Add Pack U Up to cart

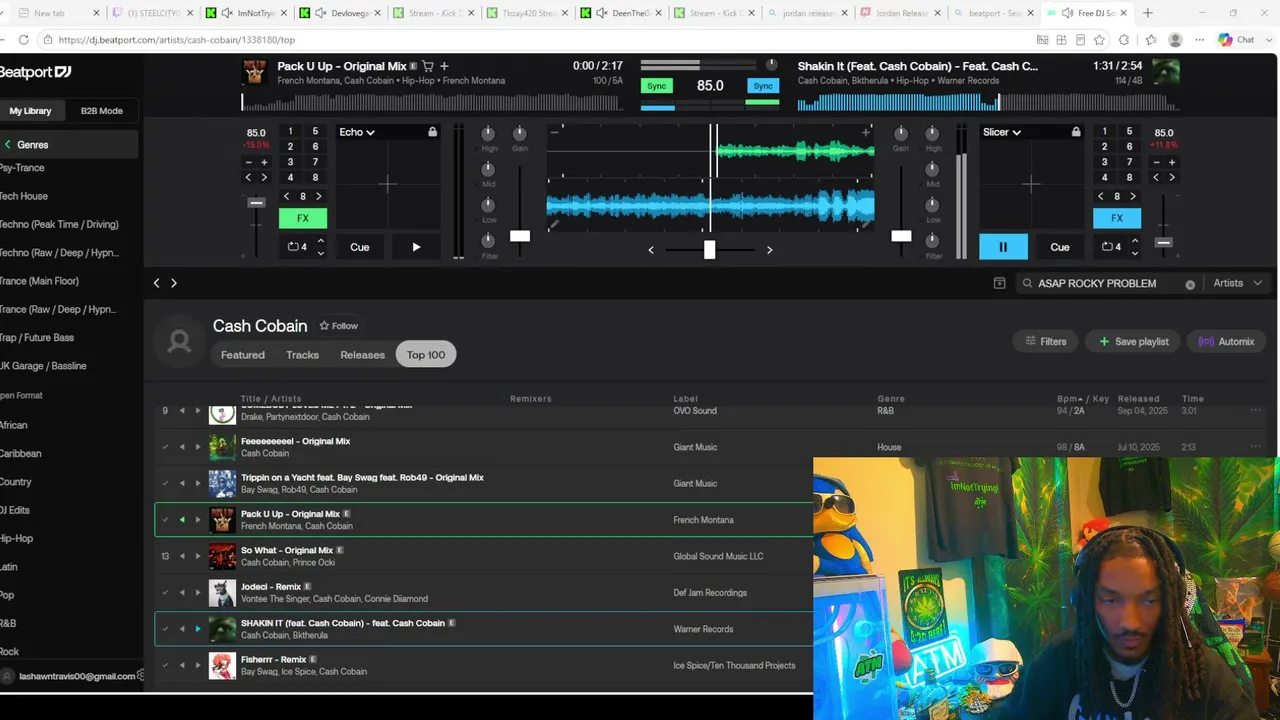(428, 66)
